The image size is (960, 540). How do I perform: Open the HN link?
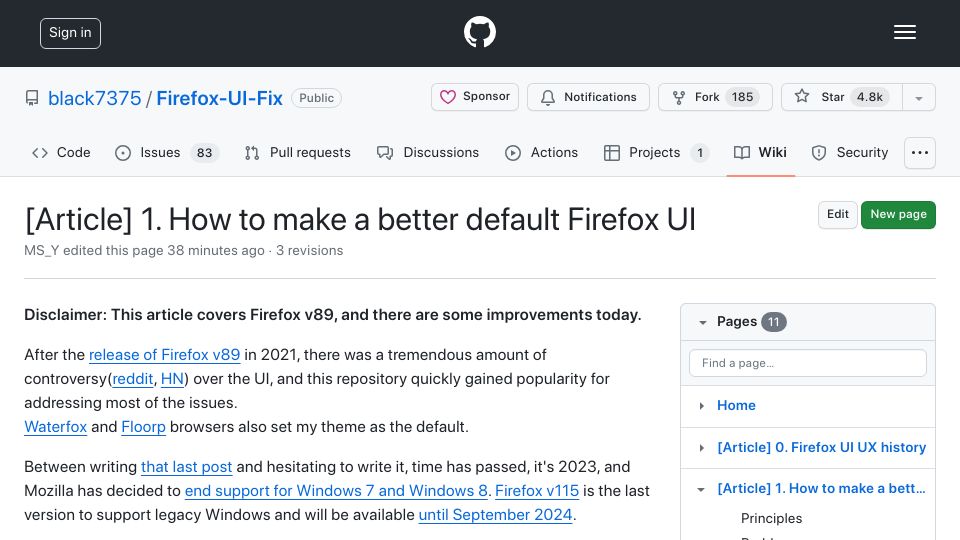172,379
